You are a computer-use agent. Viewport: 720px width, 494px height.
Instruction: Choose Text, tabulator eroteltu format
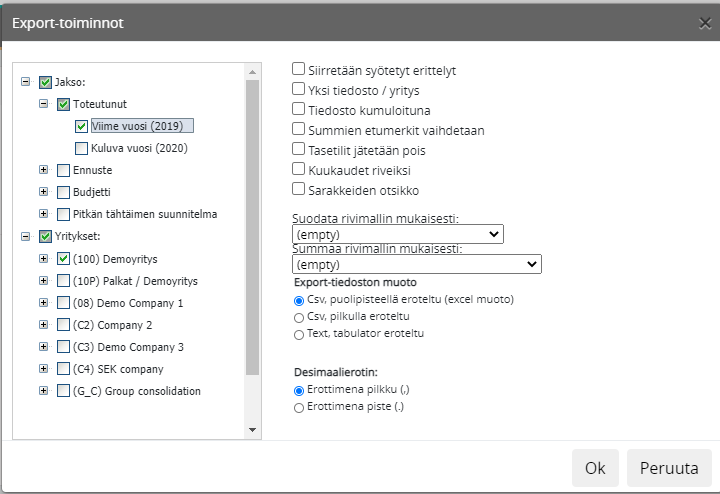click(x=299, y=334)
